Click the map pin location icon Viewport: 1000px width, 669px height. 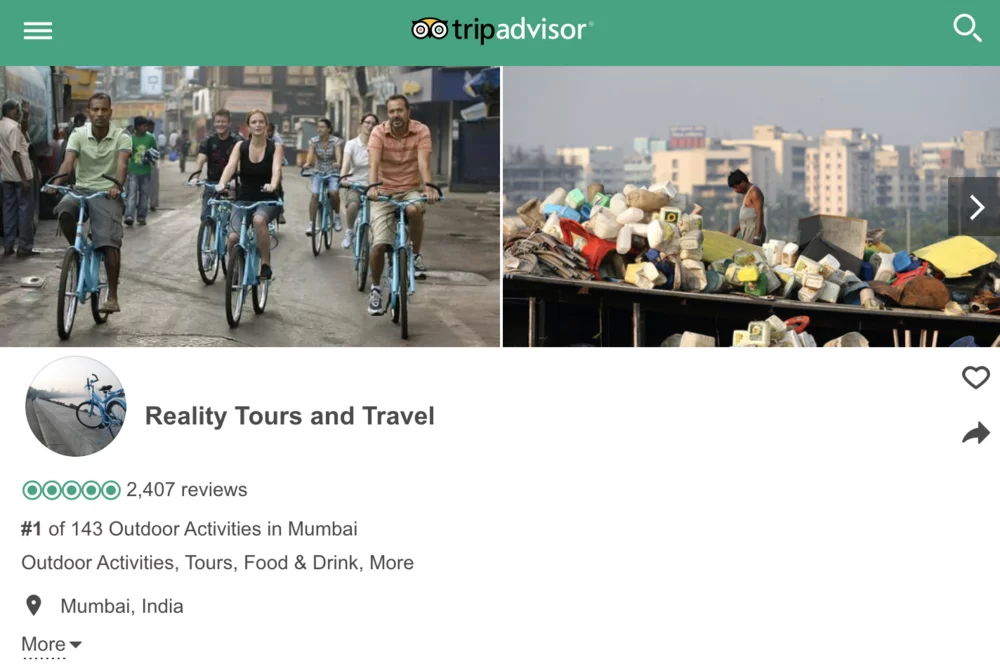point(33,605)
